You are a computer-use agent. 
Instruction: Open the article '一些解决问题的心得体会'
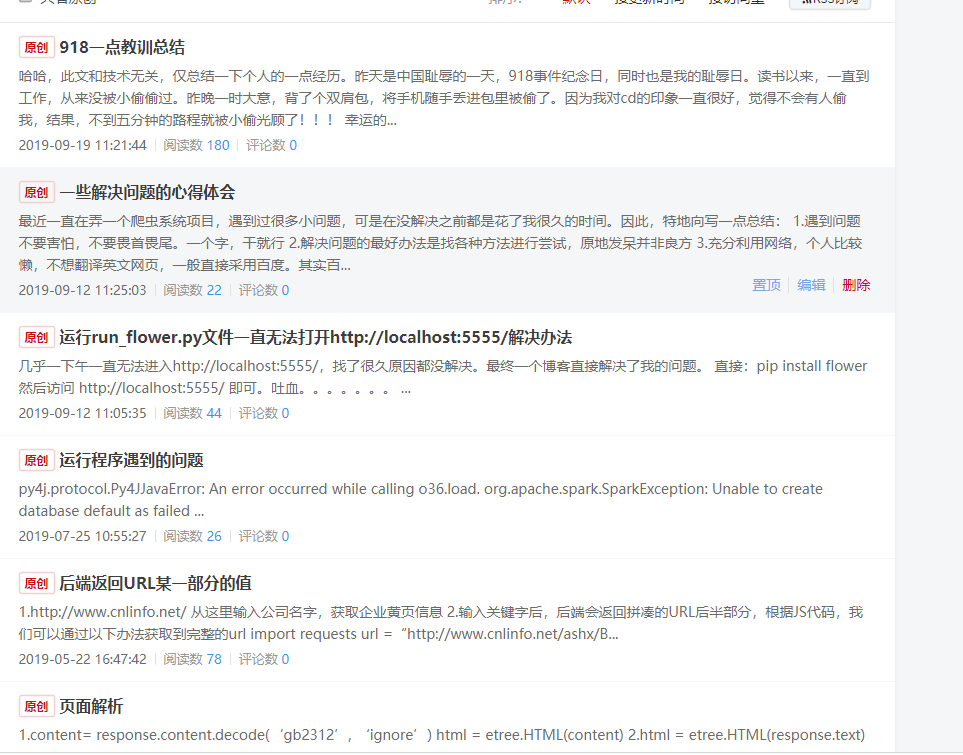(x=147, y=192)
